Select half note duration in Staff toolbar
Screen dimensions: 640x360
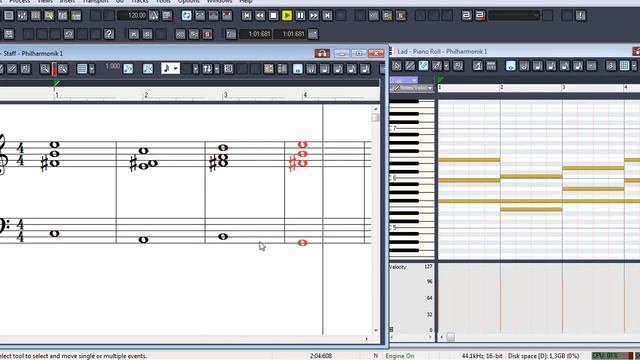pyautogui.click(x=311, y=69)
